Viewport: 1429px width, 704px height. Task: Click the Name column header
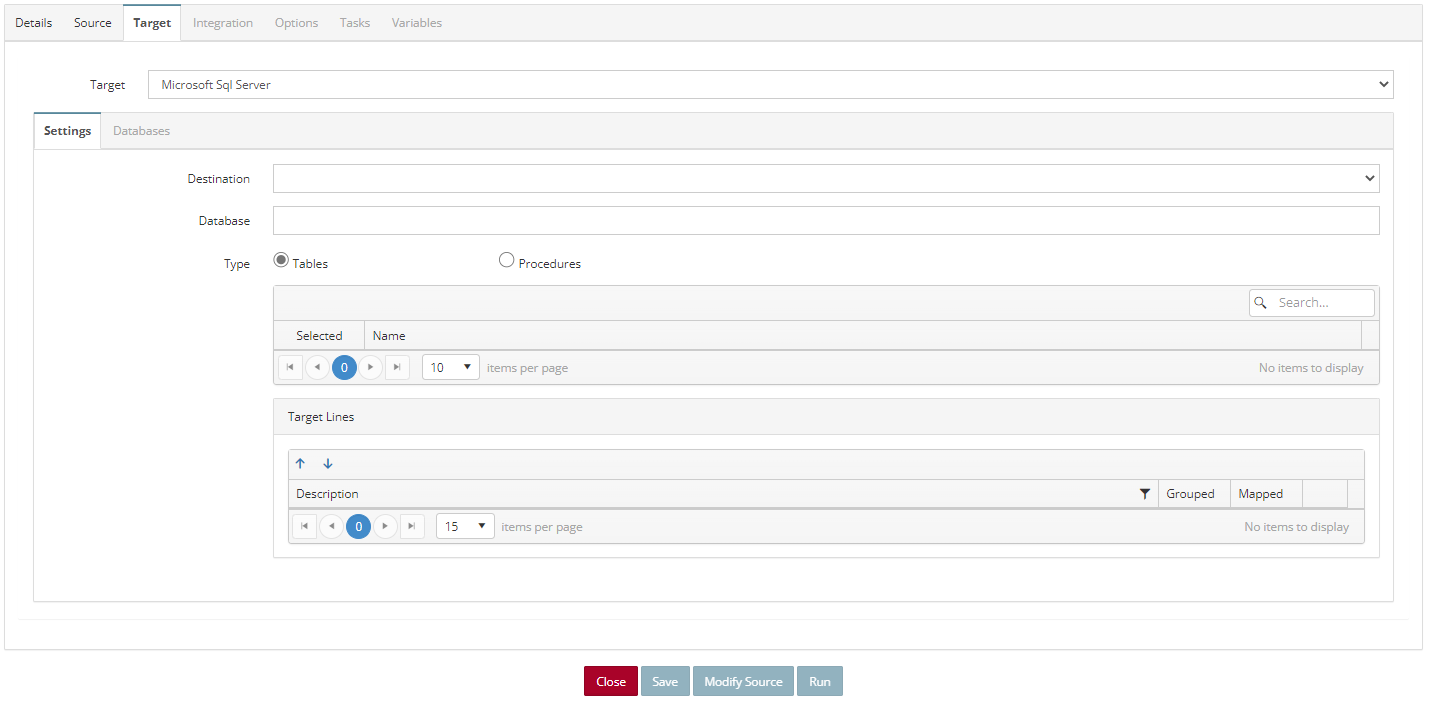863,336
